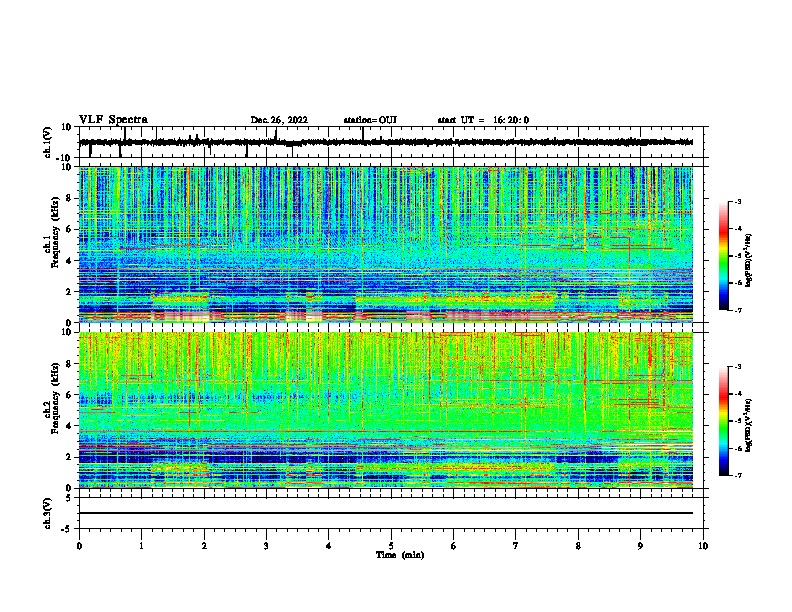This screenshot has height=612, width=792.
Task: Select the "start UT = 16:20:0" header text
Action: tap(483, 120)
